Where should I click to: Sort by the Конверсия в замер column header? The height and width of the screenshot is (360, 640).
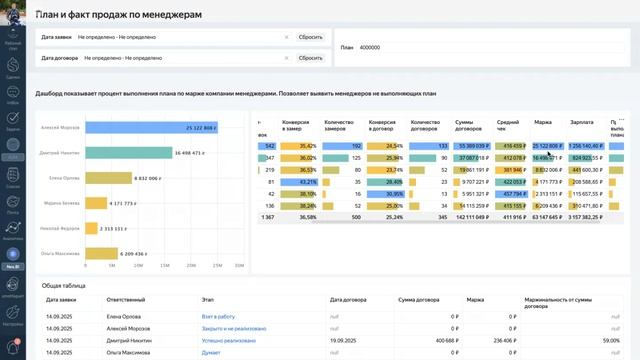click(296, 125)
